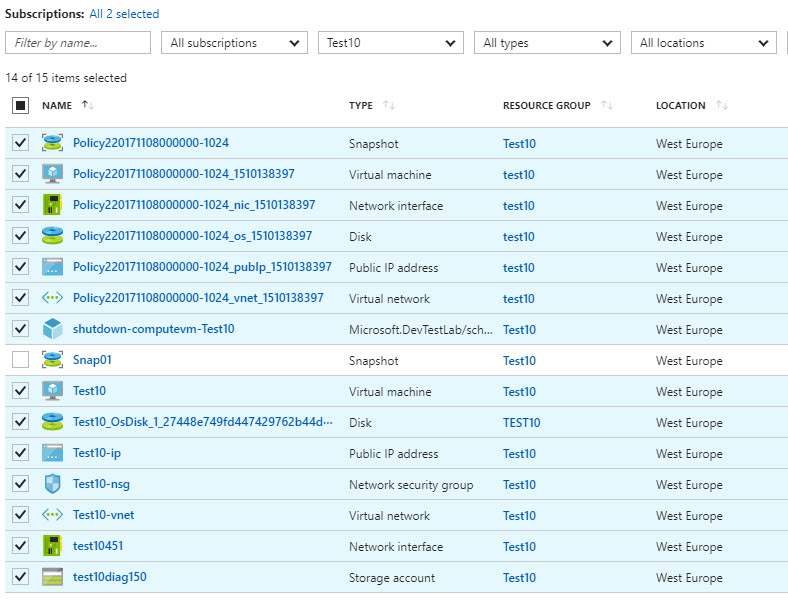Open the All types dropdown
The image size is (788, 606).
tap(547, 43)
